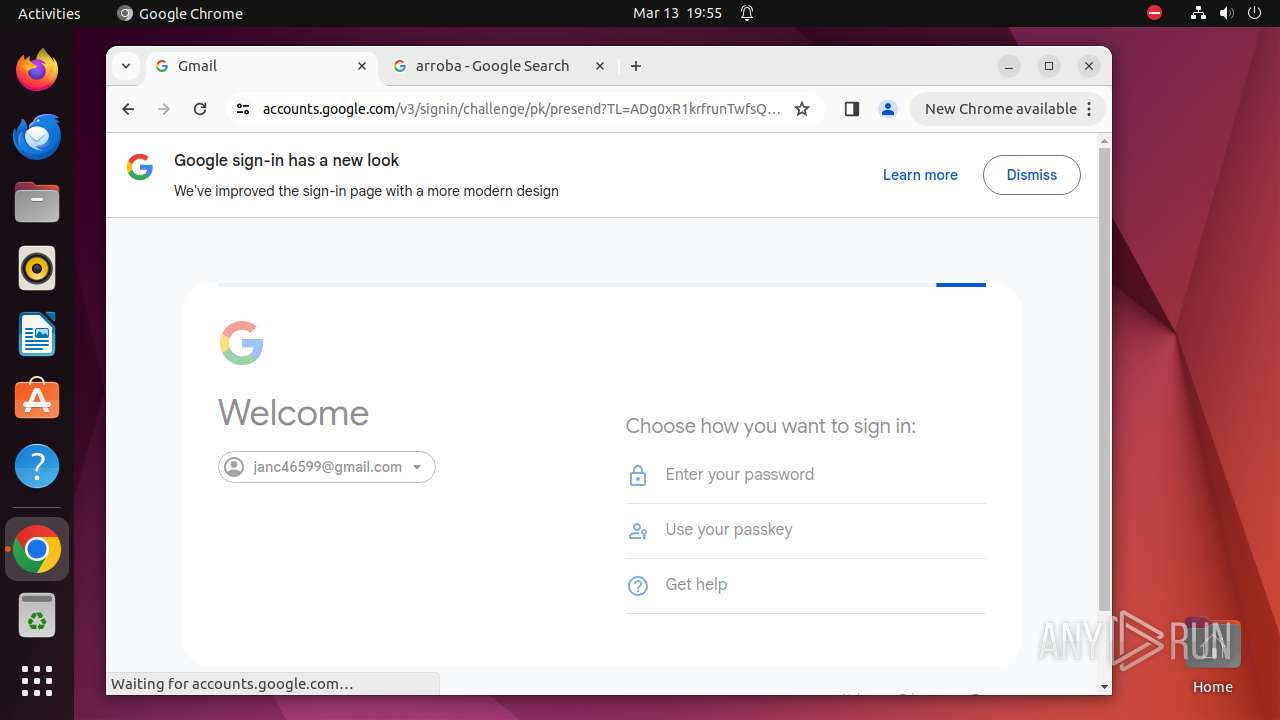1280x720 pixels.
Task: Switch to the Gmail tab
Action: pos(260,66)
